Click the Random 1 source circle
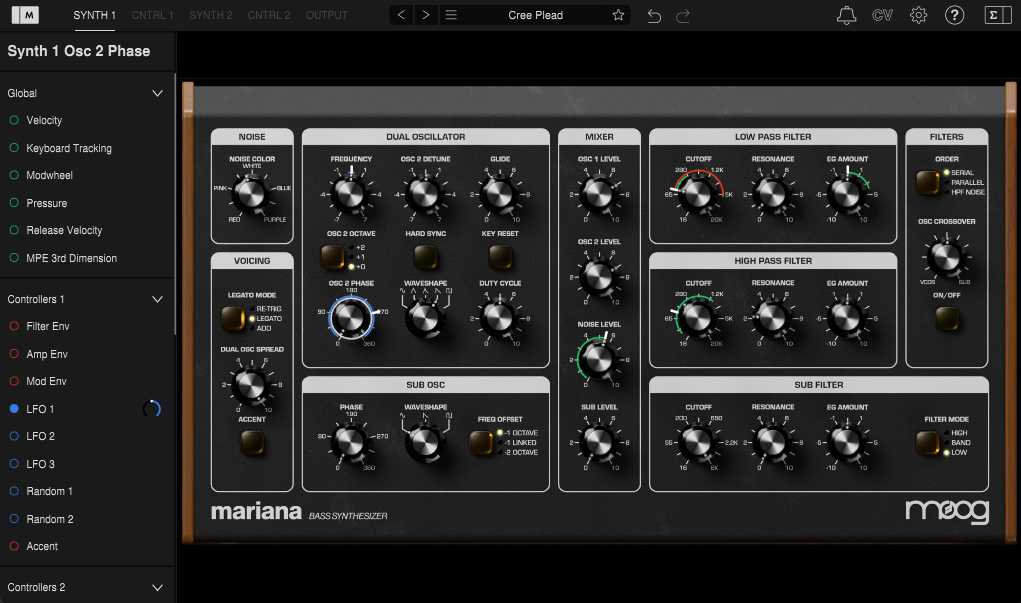Image resolution: width=1021 pixels, height=603 pixels. click(x=14, y=491)
